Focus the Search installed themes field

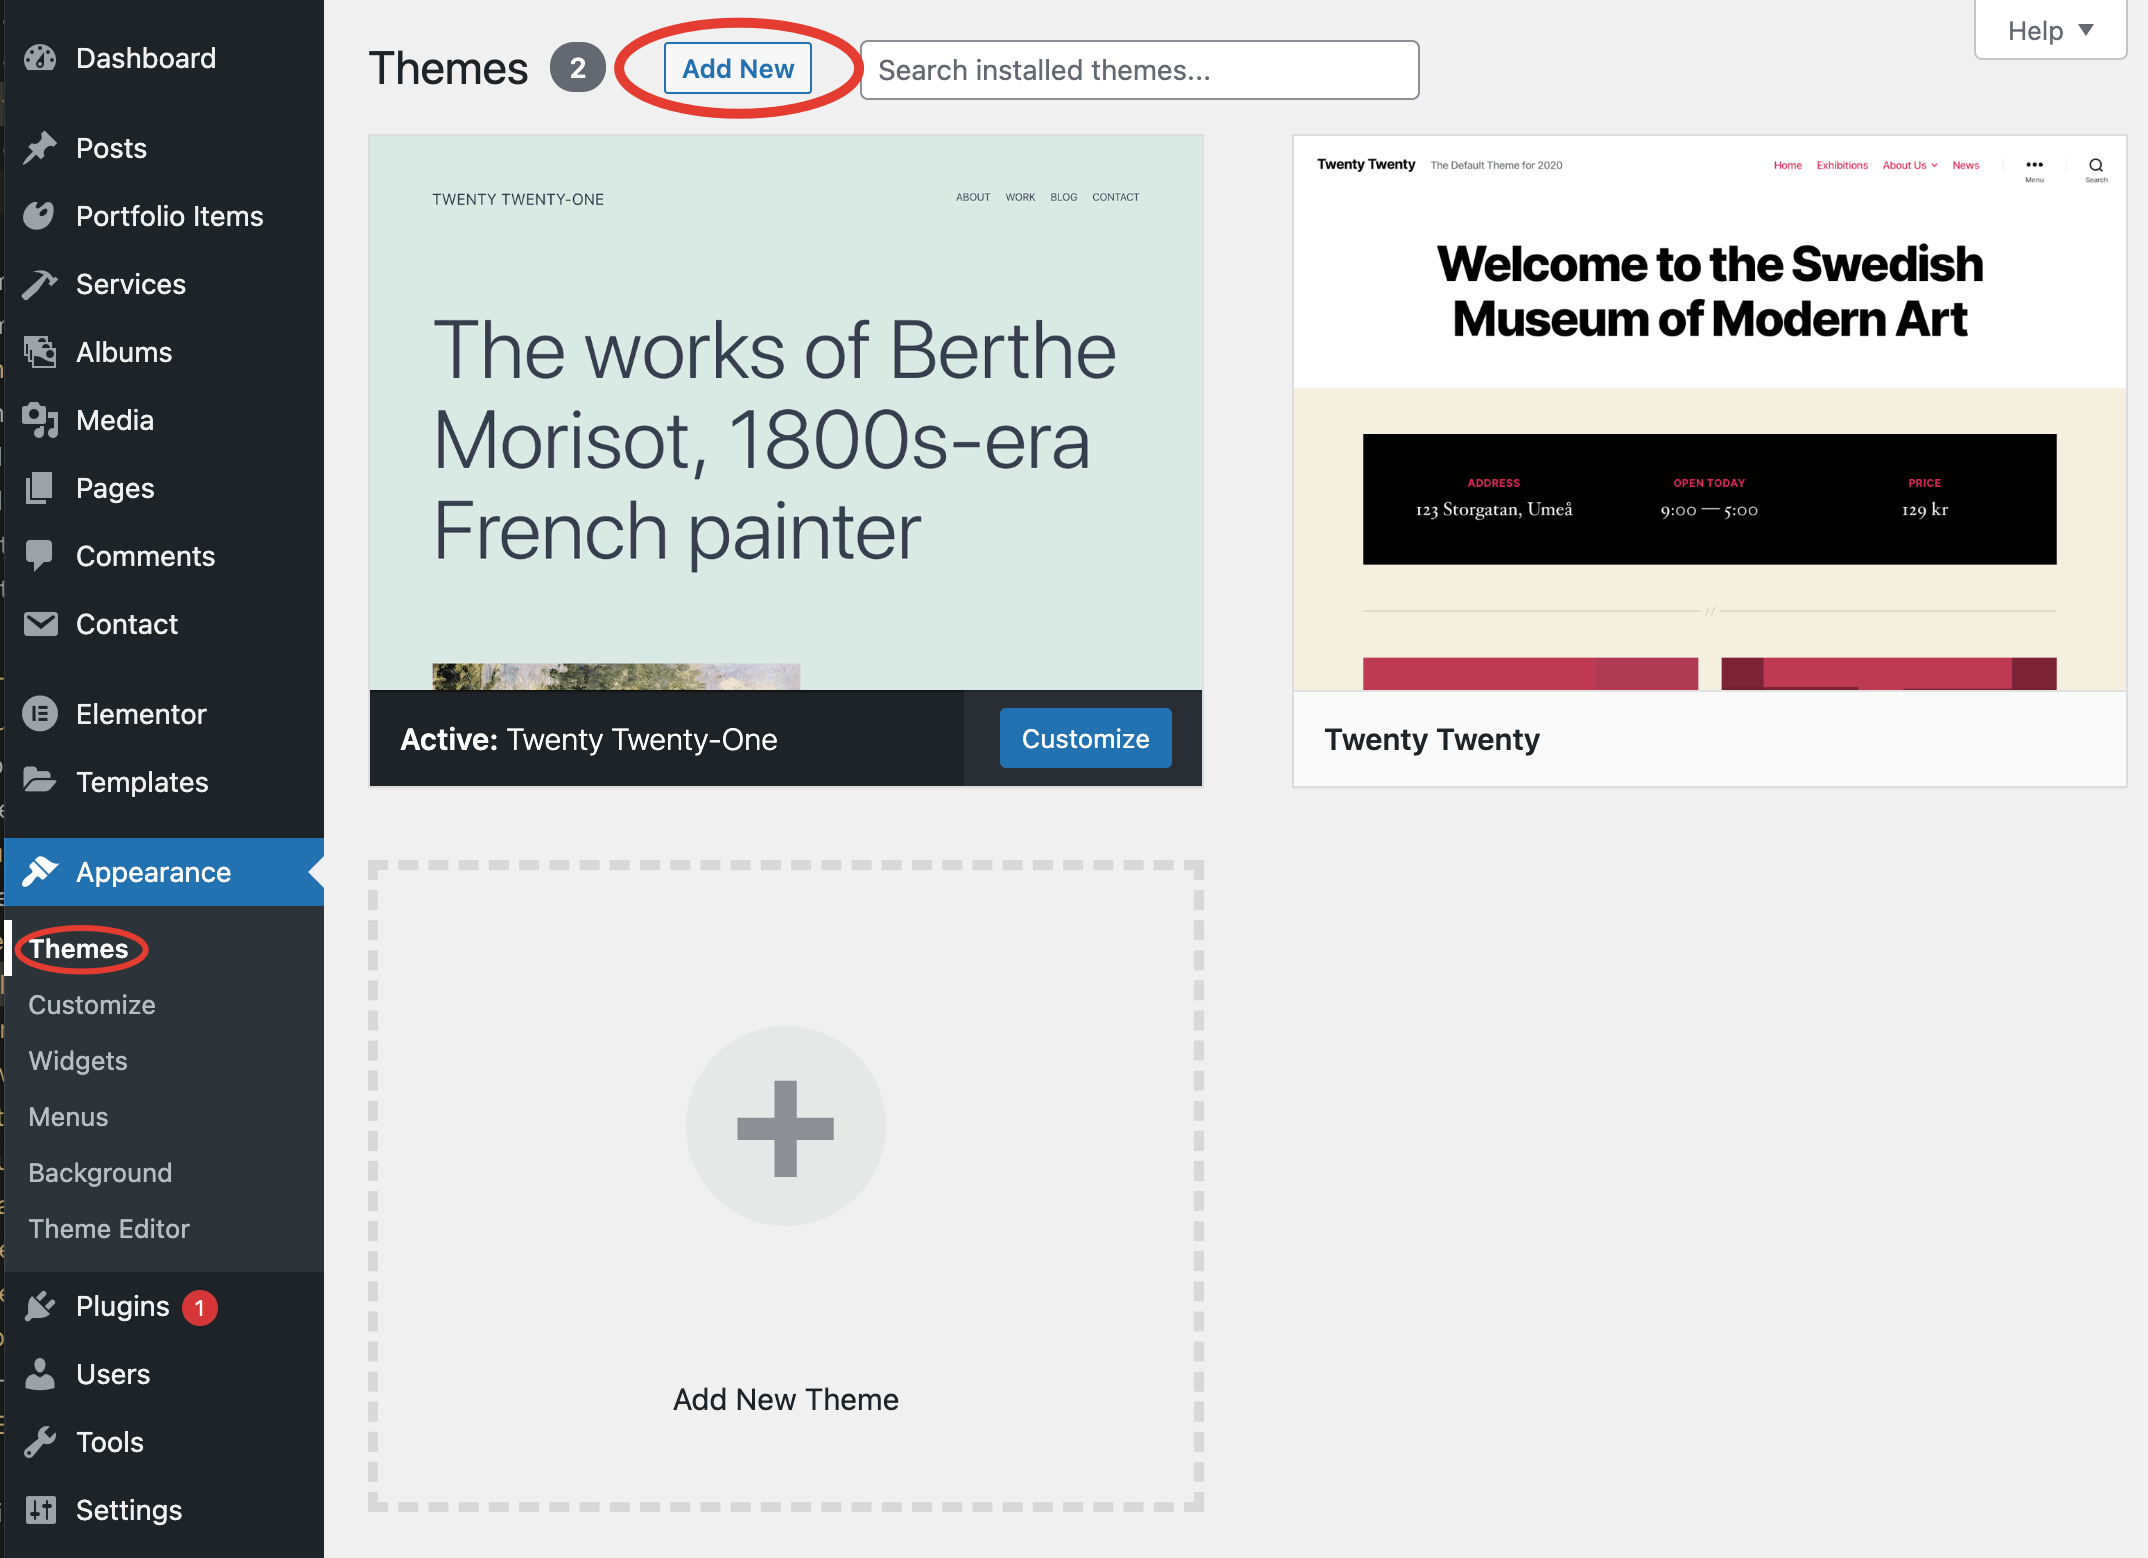click(1139, 70)
